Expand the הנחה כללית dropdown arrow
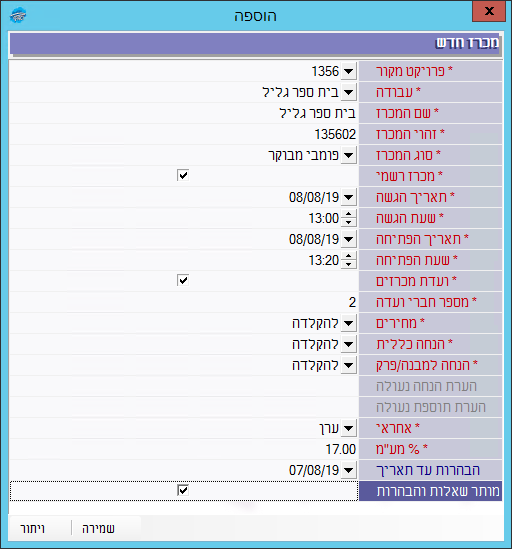 (x=348, y=345)
